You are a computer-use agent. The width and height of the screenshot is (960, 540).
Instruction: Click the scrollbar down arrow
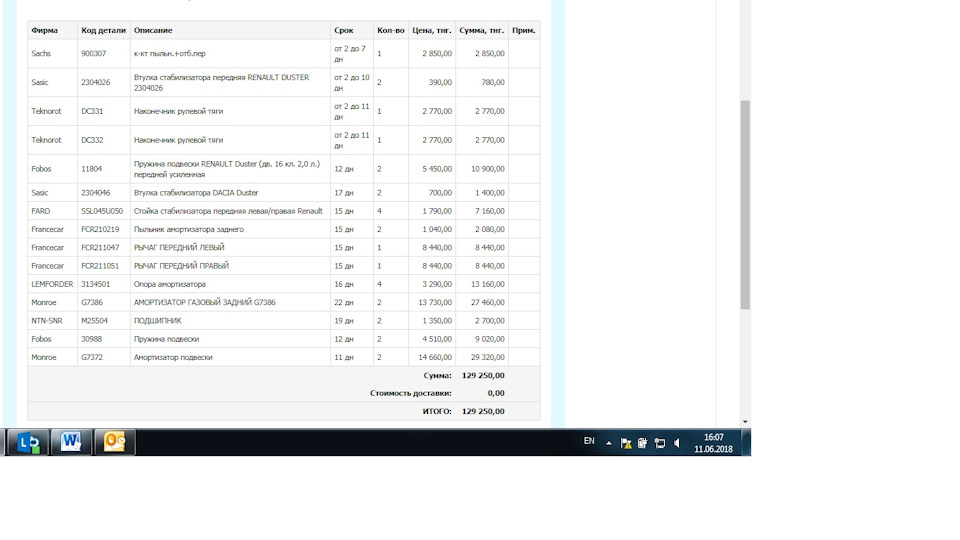point(745,421)
